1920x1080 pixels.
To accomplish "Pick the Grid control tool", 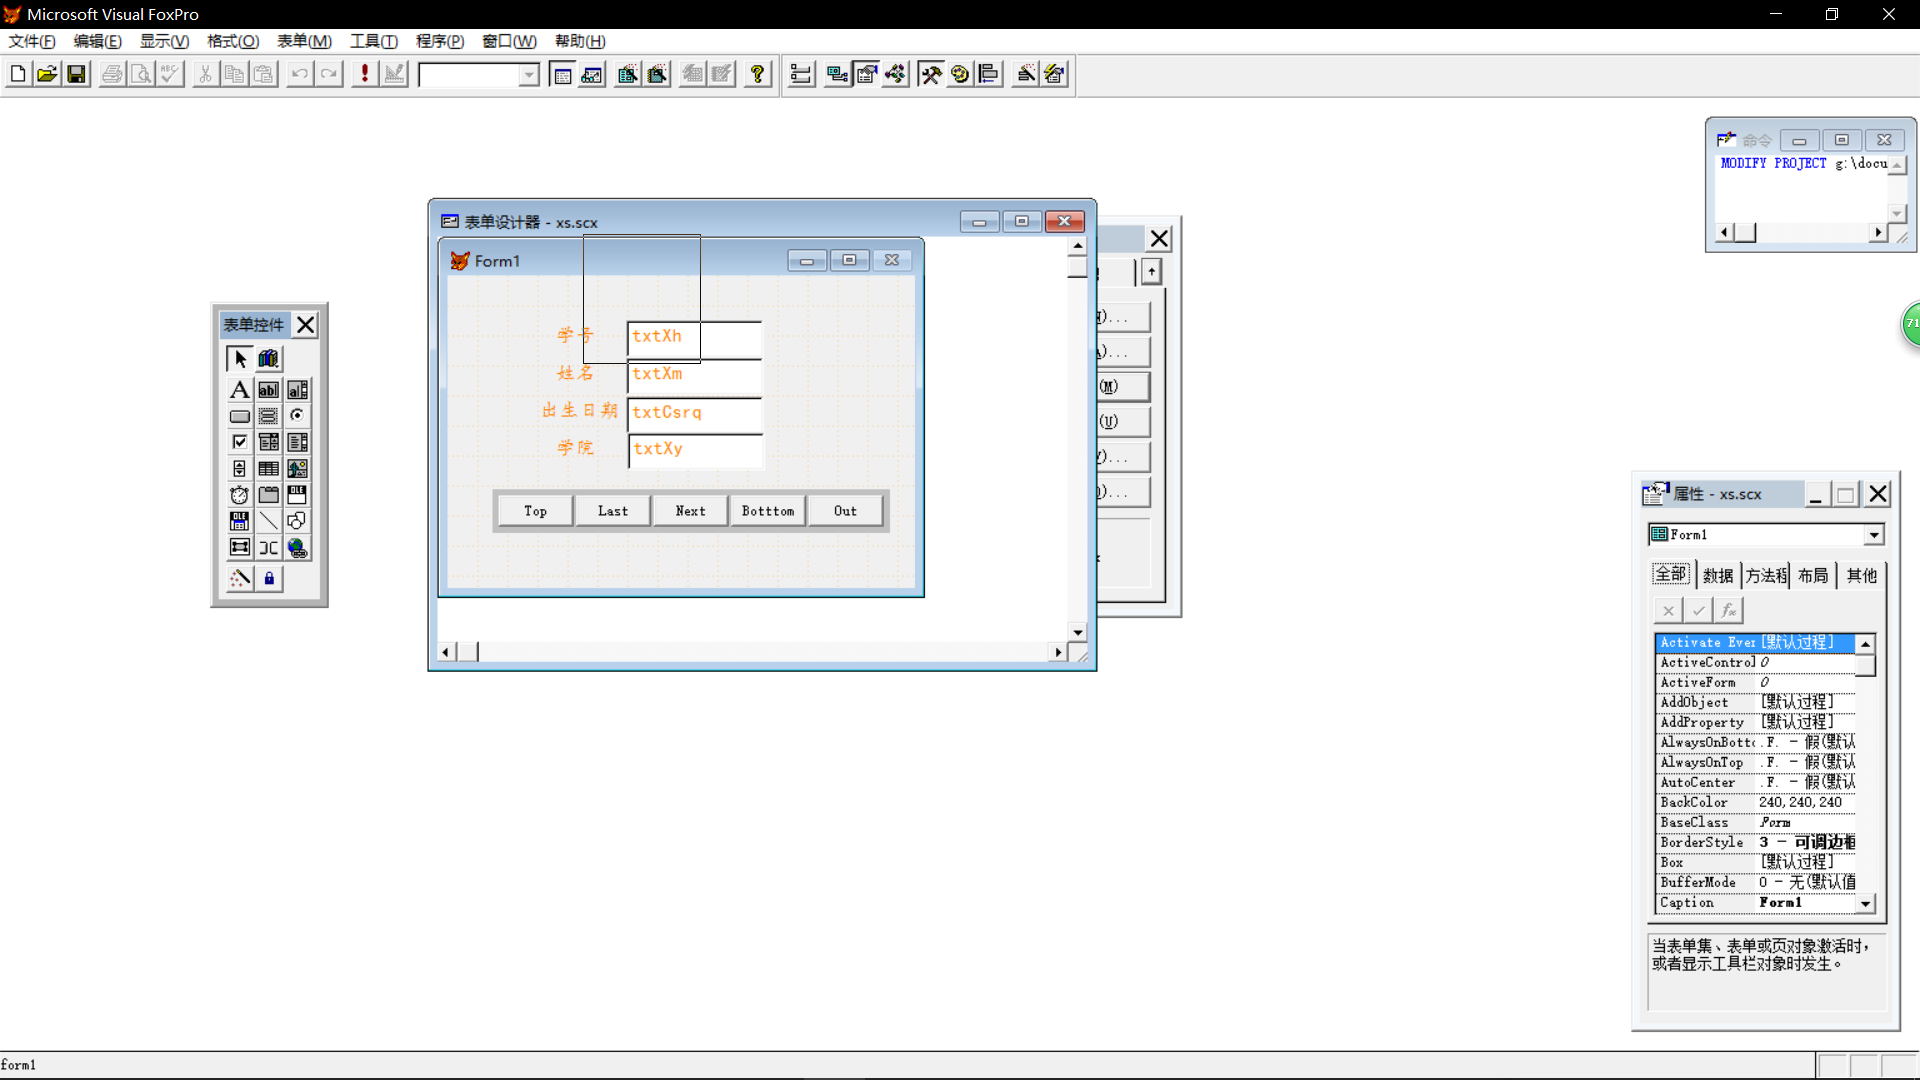I will tap(268, 469).
